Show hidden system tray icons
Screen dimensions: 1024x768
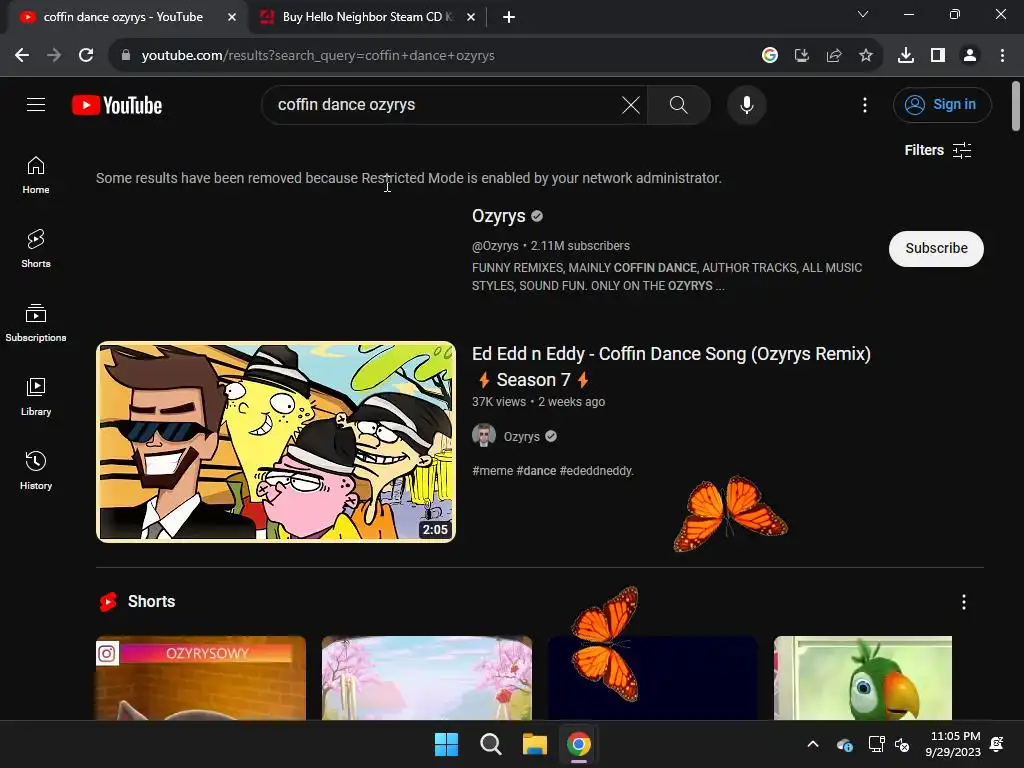click(813, 744)
